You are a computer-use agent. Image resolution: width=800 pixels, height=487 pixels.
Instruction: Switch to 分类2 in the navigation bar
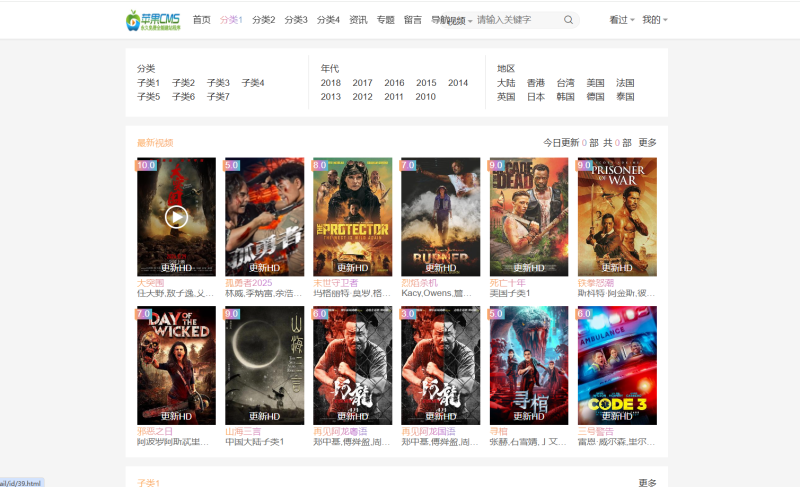click(x=263, y=20)
